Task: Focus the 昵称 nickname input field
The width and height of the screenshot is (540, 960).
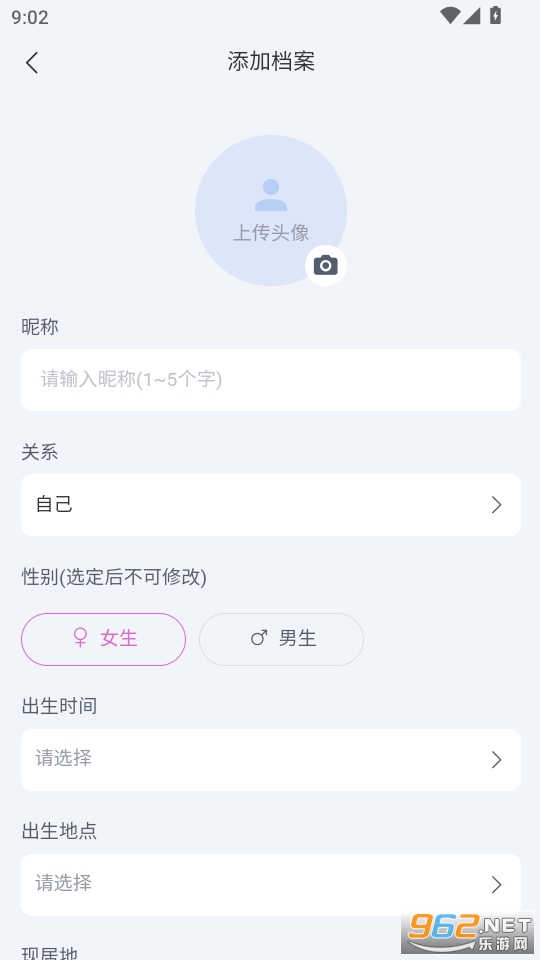Action: pos(271,380)
